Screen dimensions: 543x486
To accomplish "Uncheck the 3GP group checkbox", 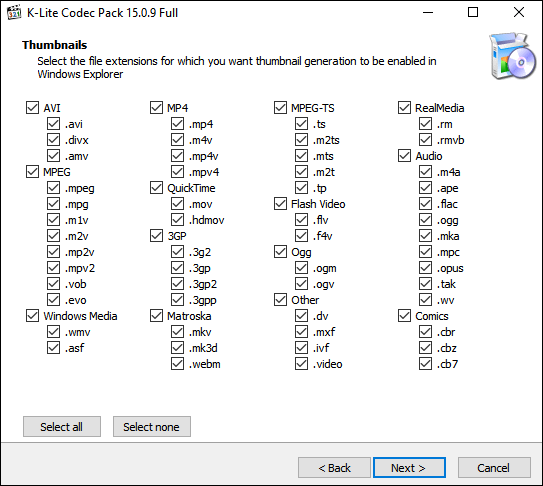I will point(157,236).
